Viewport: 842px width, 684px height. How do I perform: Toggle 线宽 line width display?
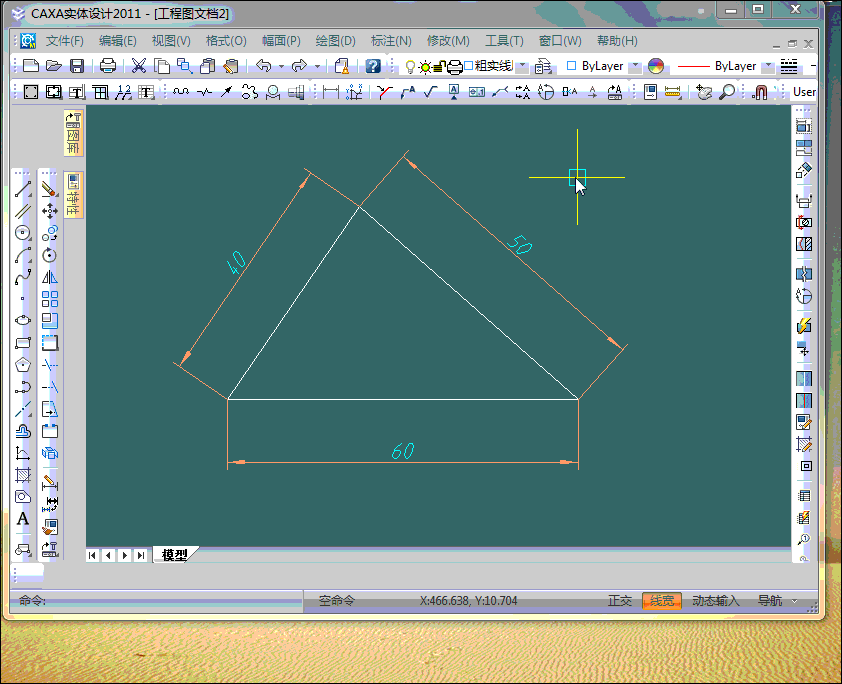pyautogui.click(x=661, y=601)
